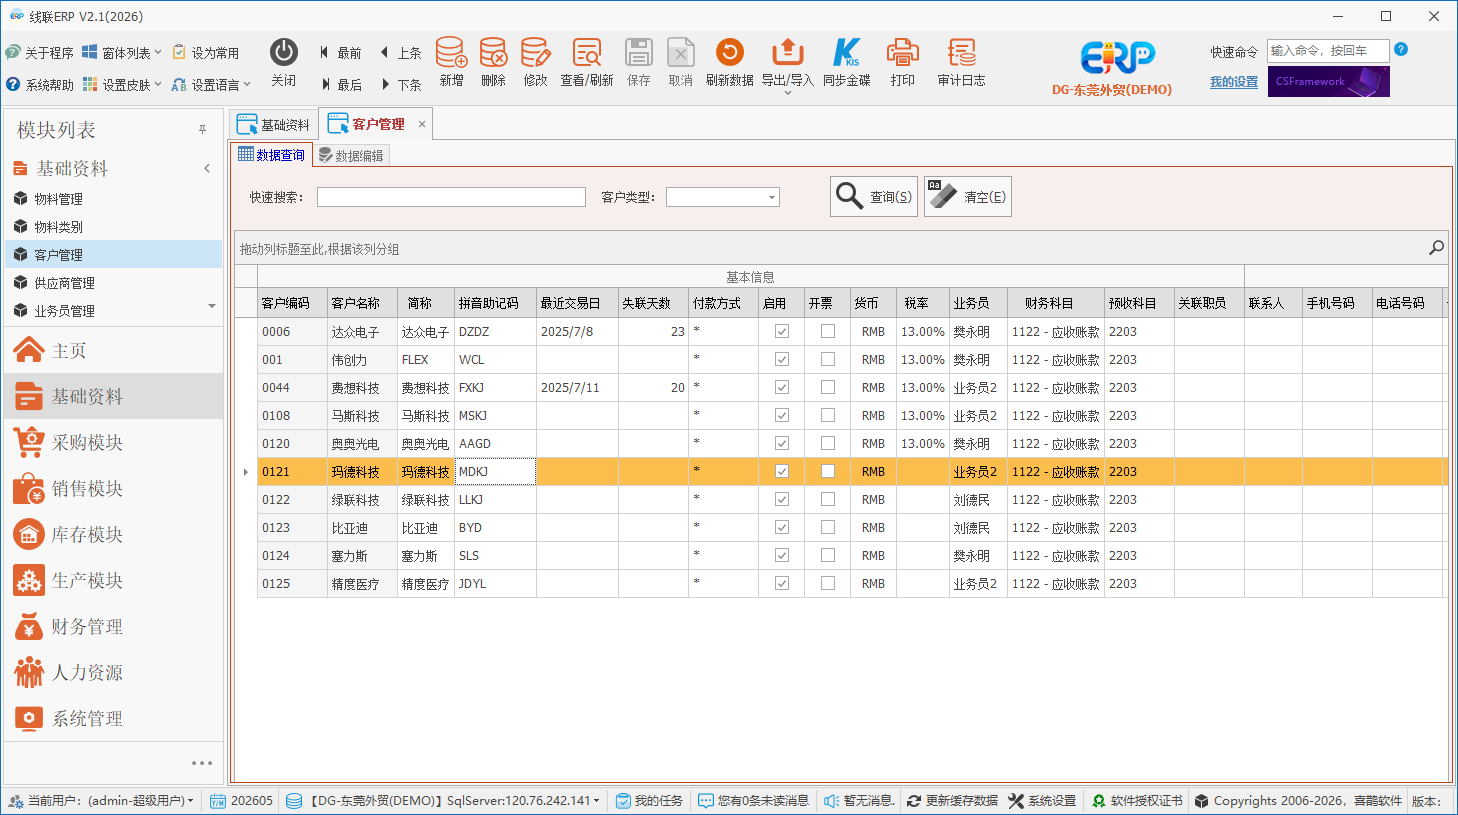Screen dimensions: 1458x815
Task: Open the 库存模块 inventory module
Action: (113, 534)
